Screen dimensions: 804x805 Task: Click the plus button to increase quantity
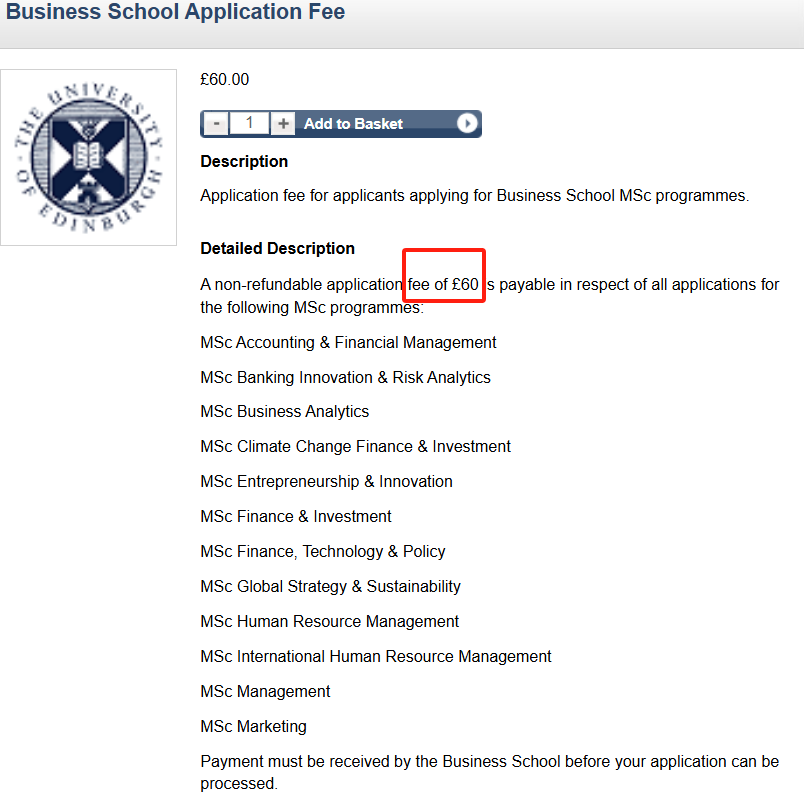click(x=284, y=124)
